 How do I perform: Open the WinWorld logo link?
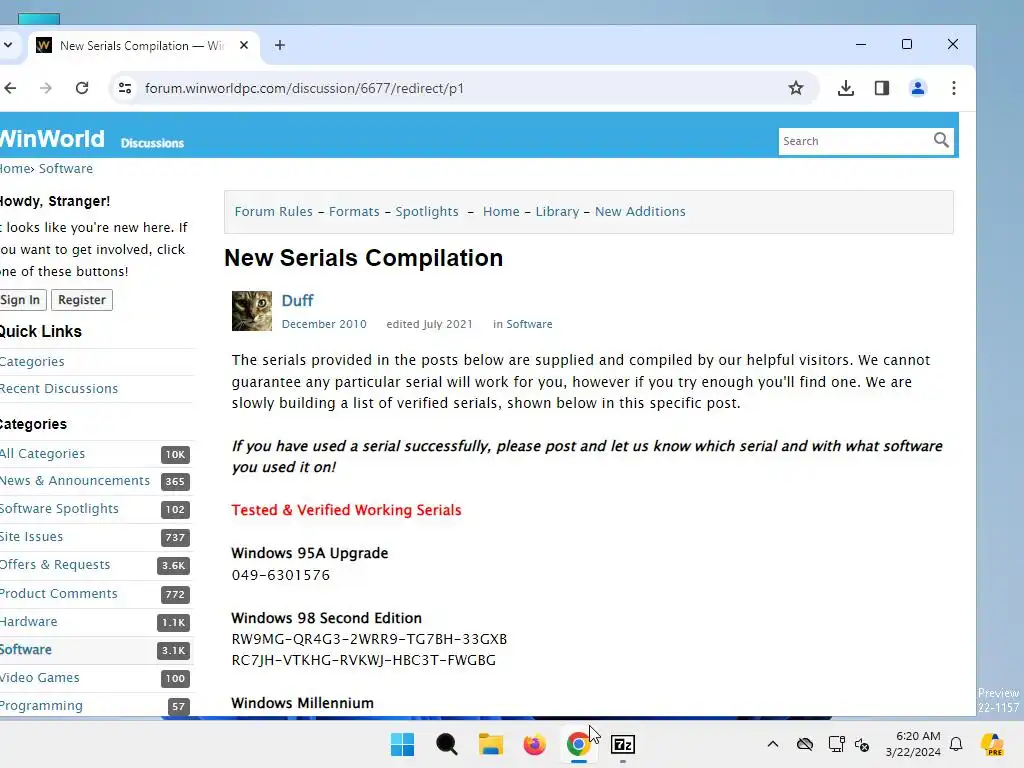click(x=52, y=138)
